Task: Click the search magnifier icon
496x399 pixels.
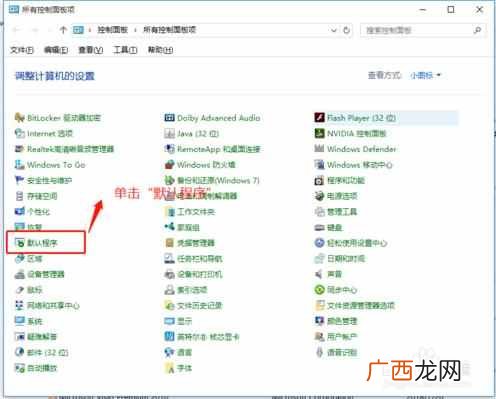Action: tap(477, 30)
